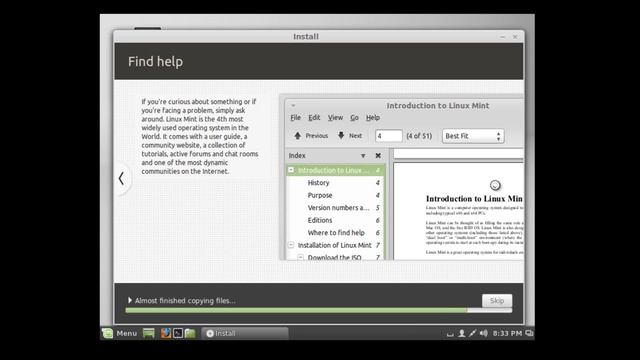Select the Editions index entry
Screen dimensions: 640x360
pos(320,220)
